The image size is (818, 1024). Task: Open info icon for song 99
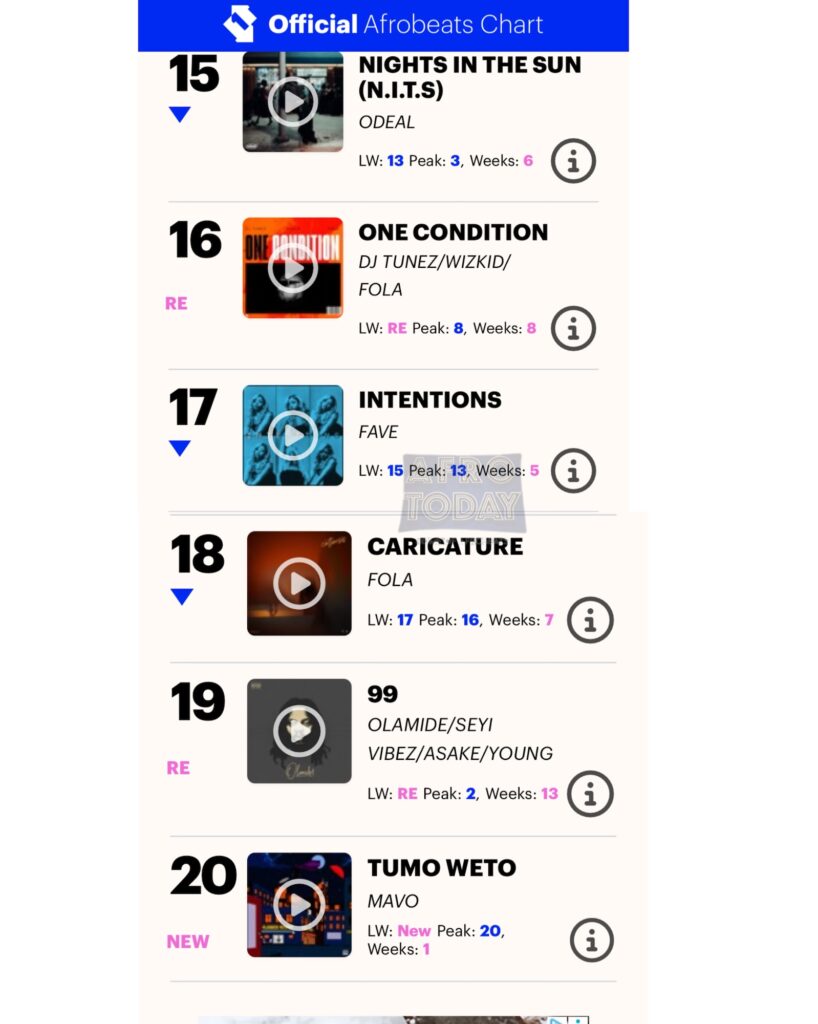click(590, 794)
